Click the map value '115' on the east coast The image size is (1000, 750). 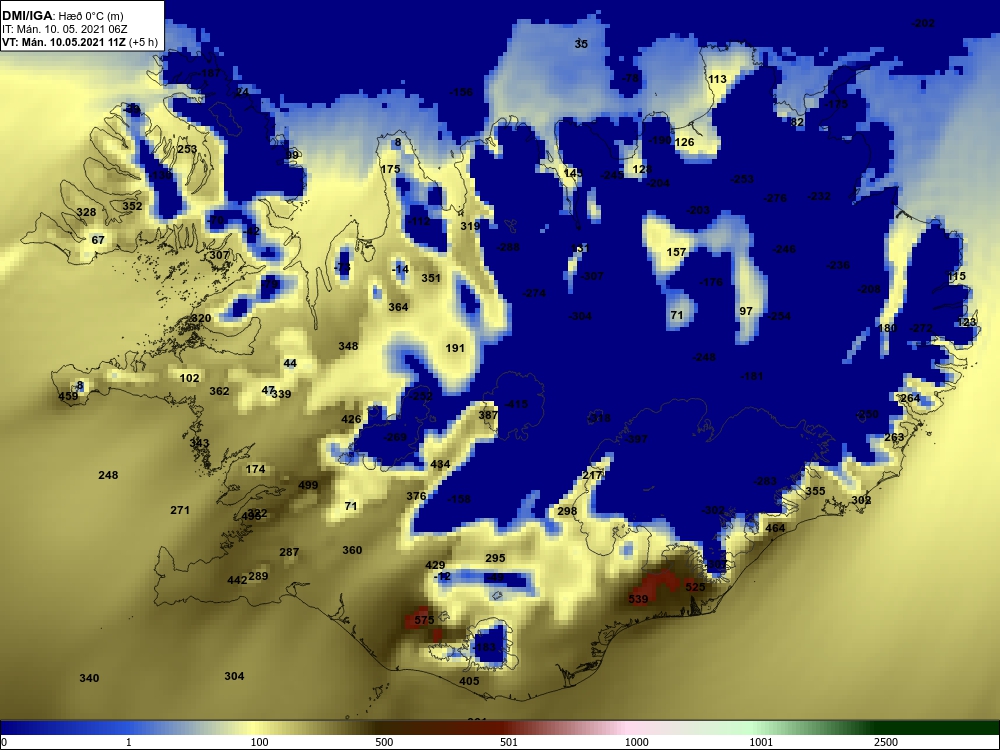point(957,277)
